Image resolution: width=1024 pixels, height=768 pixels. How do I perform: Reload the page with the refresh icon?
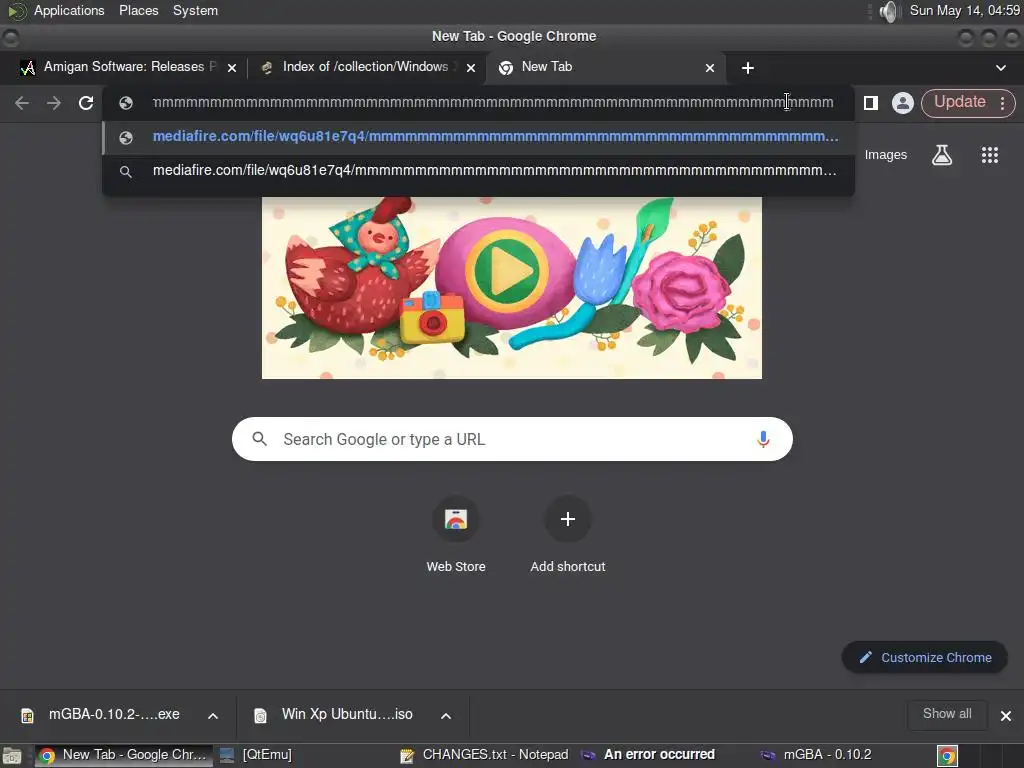(86, 103)
